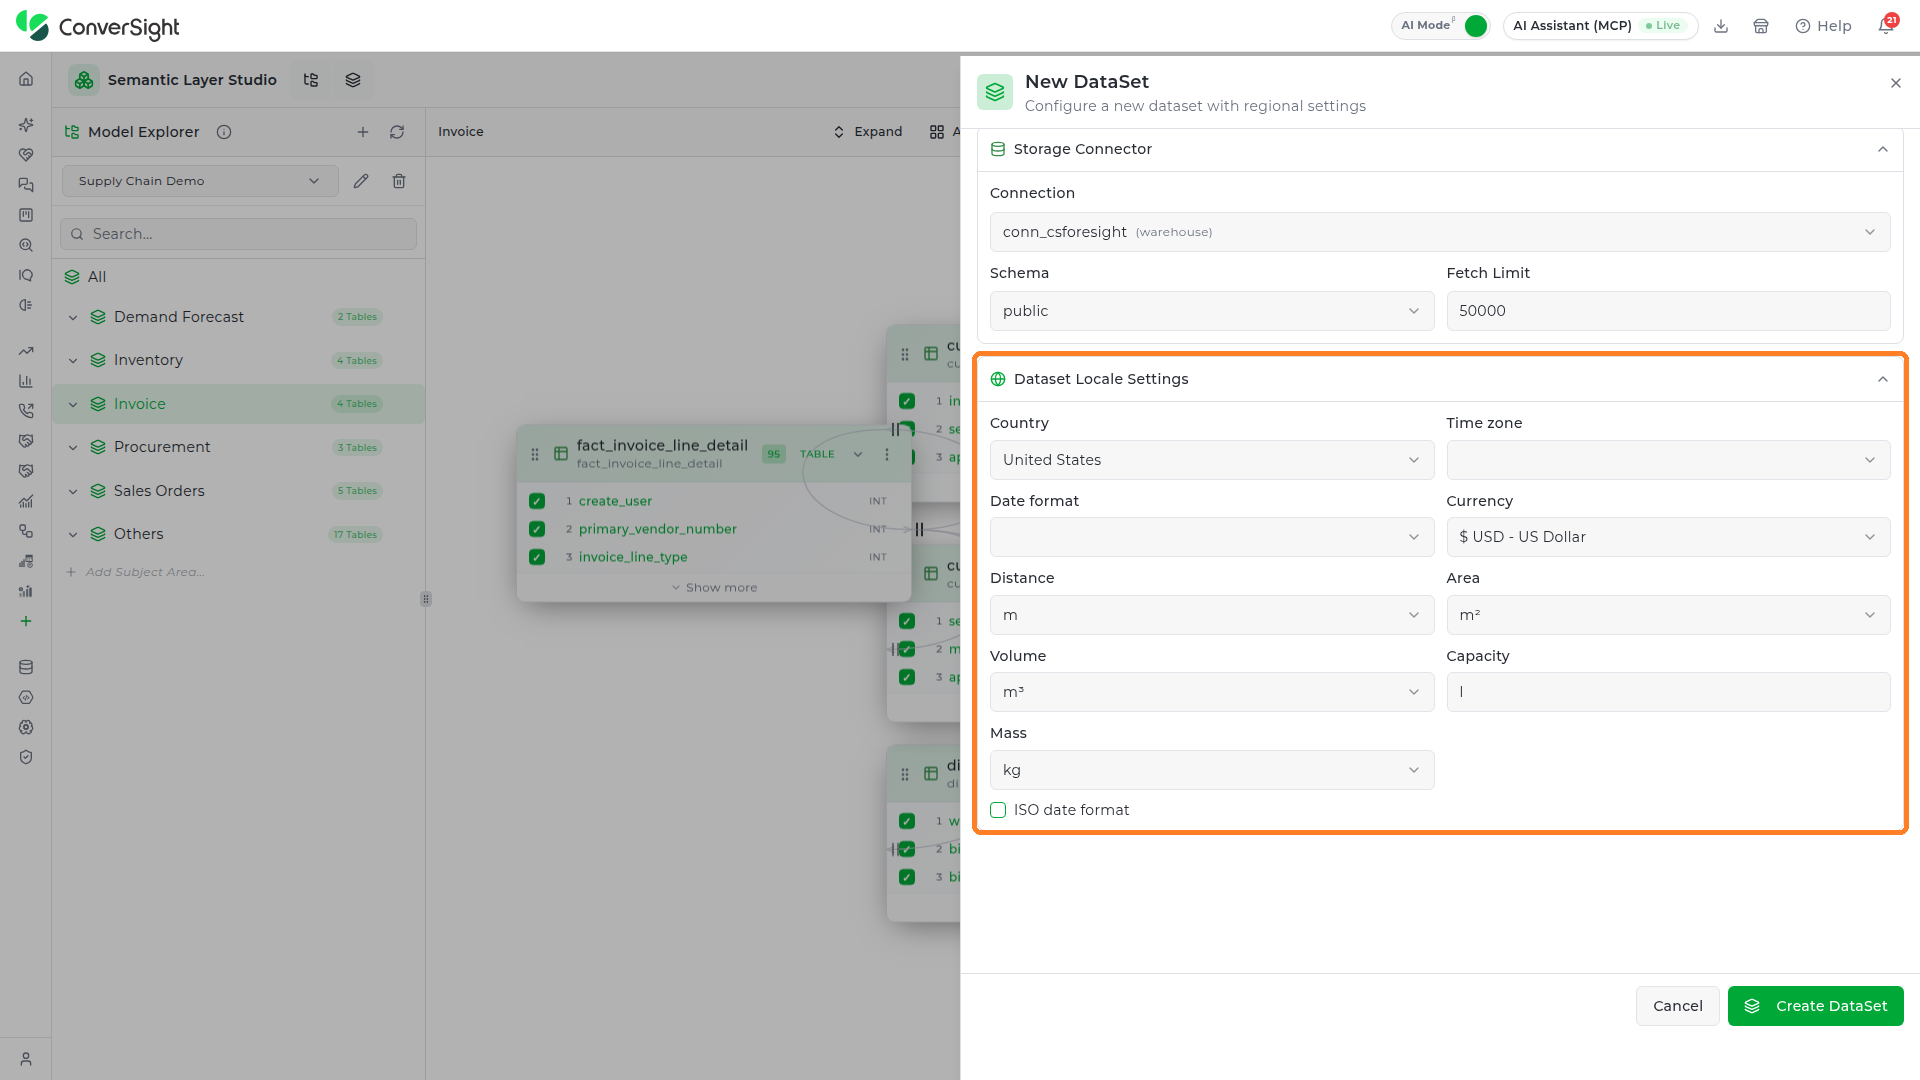Screen dimensions: 1920x1080
Task: Uncheck the create_user column checkbox
Action: point(537,501)
